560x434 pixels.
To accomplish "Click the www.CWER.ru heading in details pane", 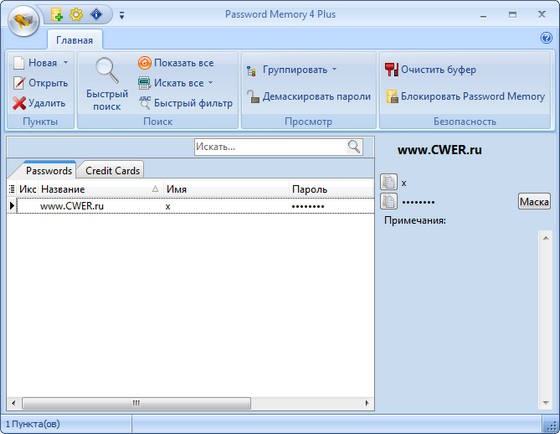I will pyautogui.click(x=439, y=150).
